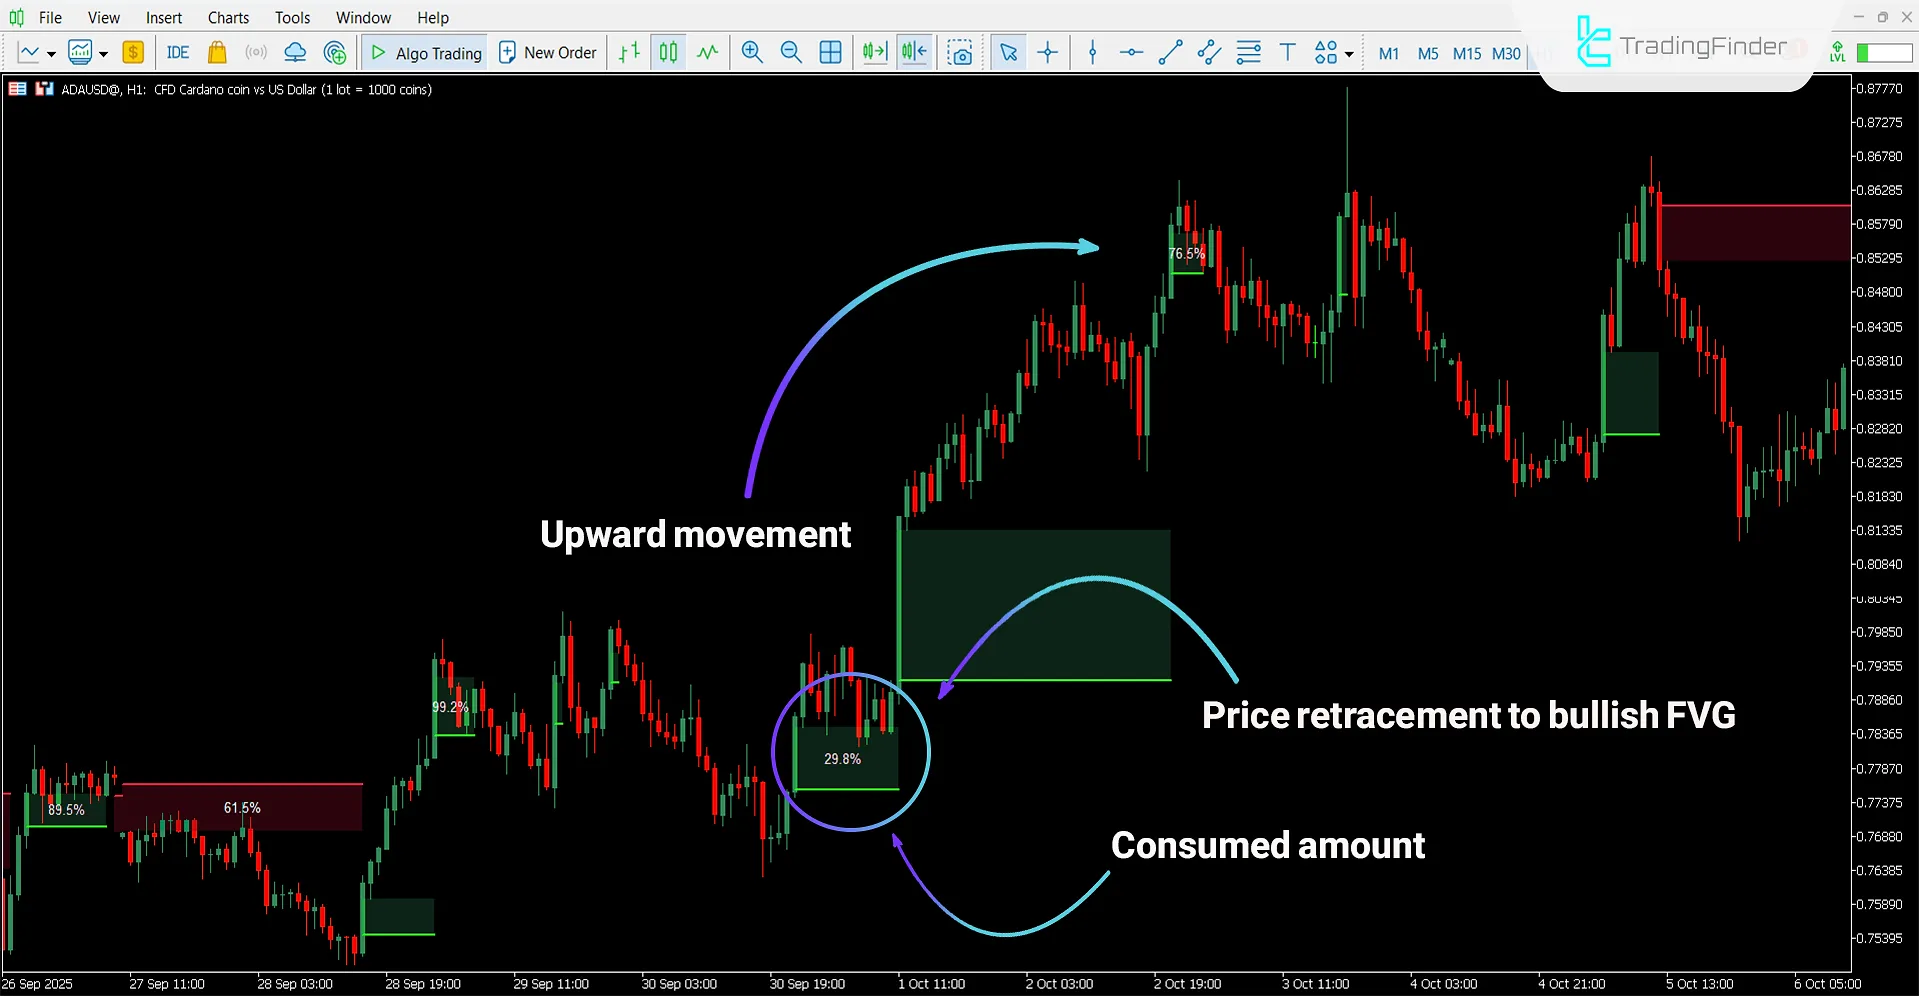Open the Insert menu
Image resolution: width=1919 pixels, height=996 pixels.
pyautogui.click(x=163, y=17)
